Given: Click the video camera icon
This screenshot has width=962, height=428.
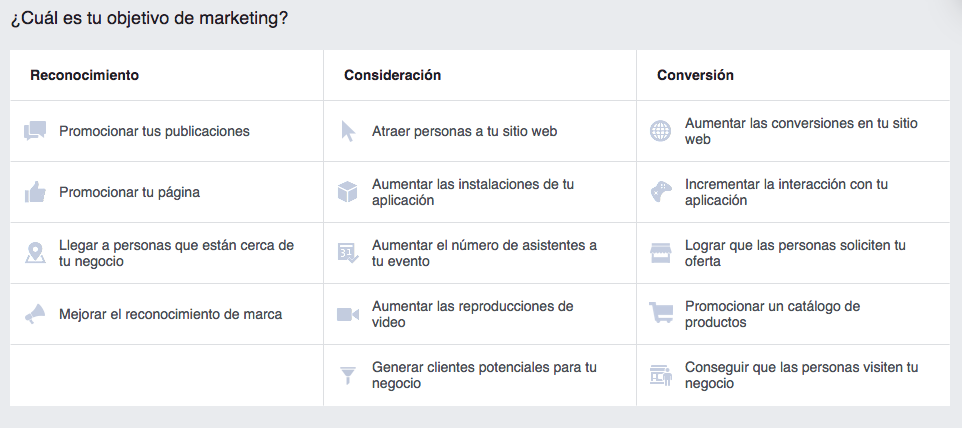Looking at the screenshot, I should (348, 315).
